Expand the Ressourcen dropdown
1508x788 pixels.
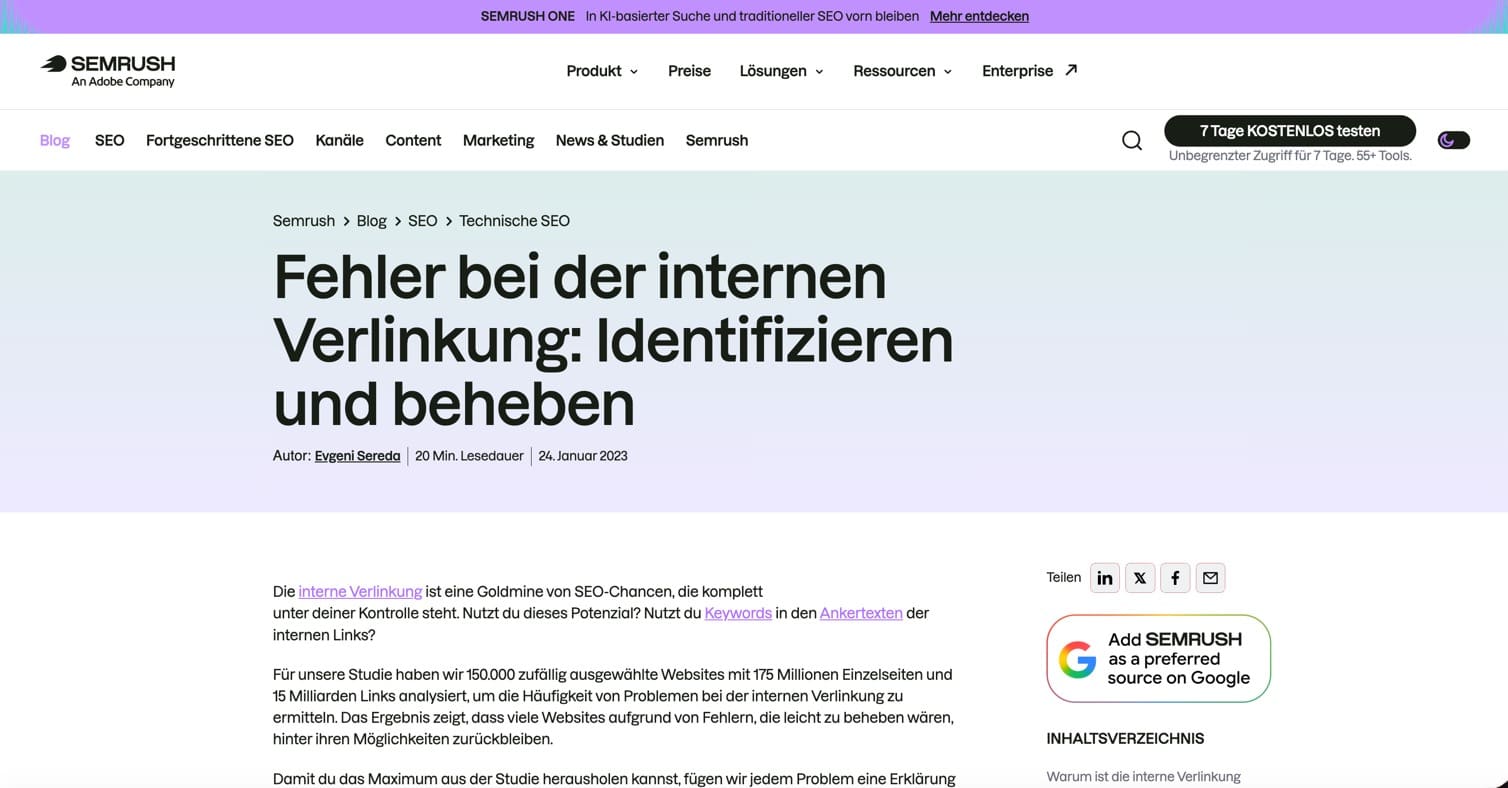[x=903, y=71]
